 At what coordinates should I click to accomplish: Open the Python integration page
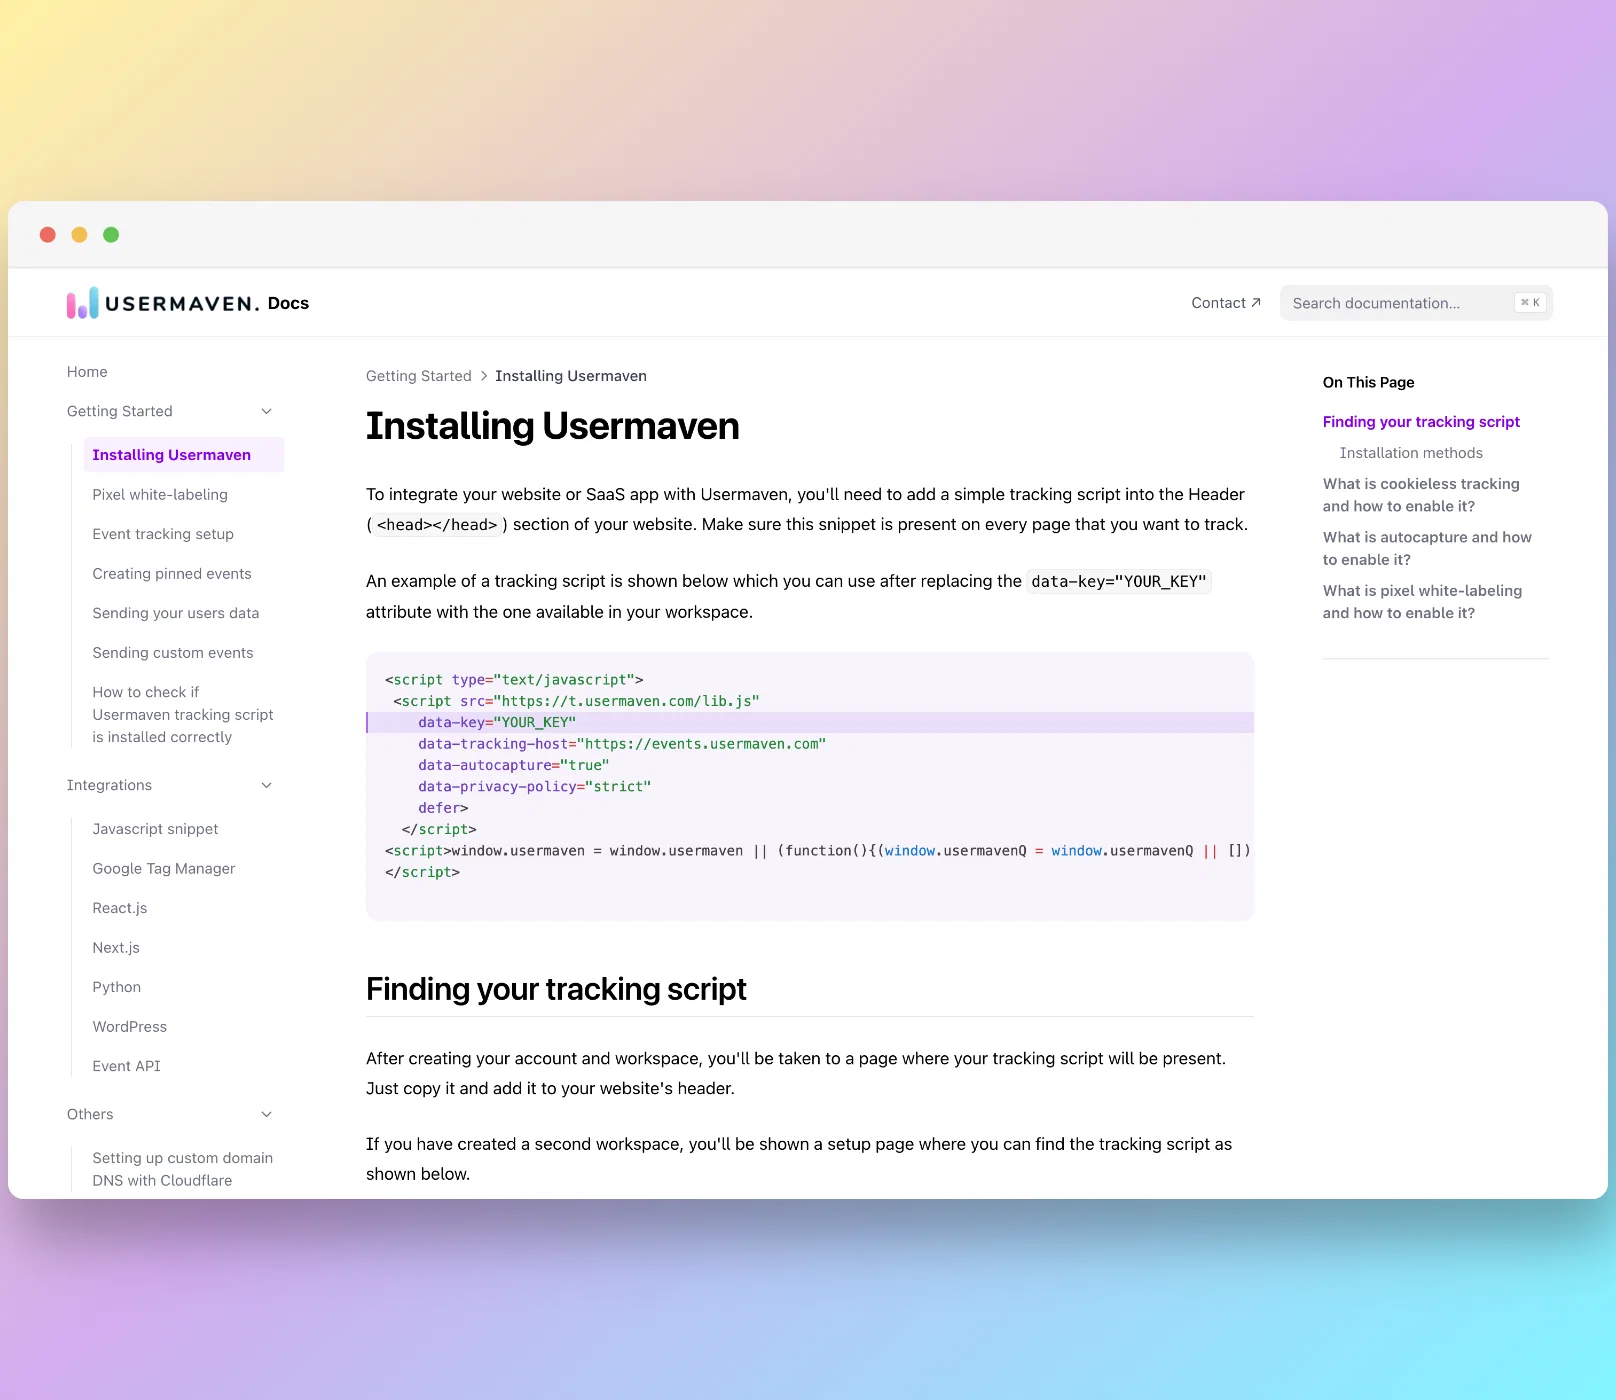(117, 987)
